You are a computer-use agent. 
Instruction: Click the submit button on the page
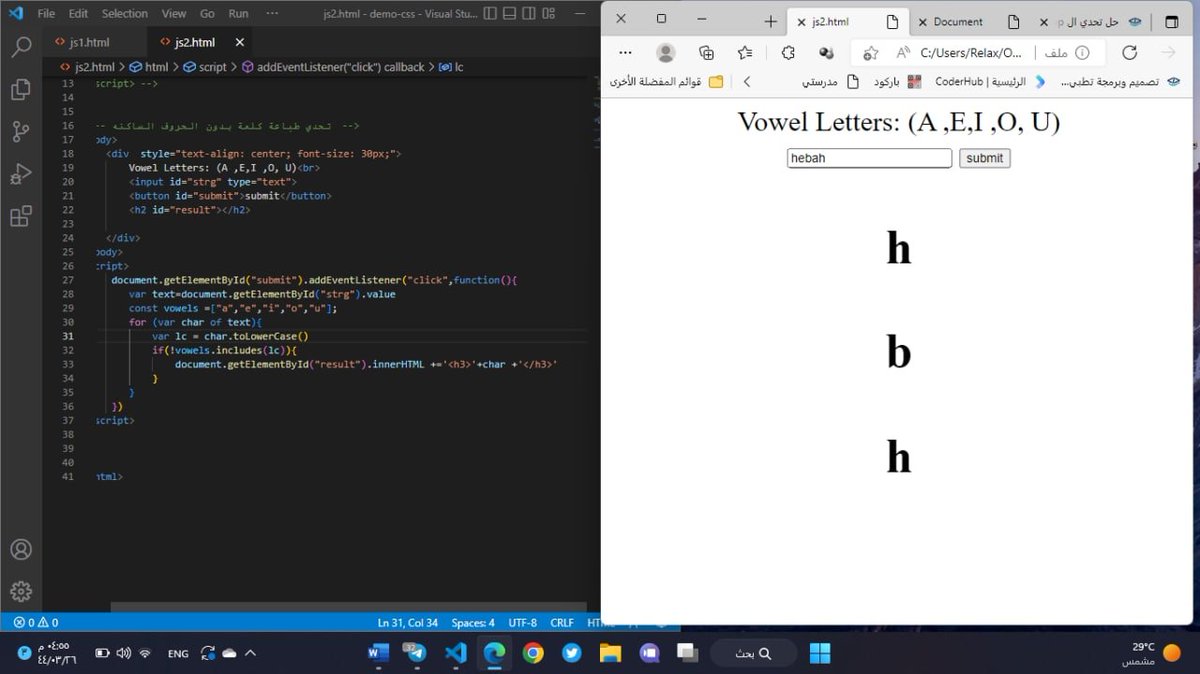coord(985,158)
